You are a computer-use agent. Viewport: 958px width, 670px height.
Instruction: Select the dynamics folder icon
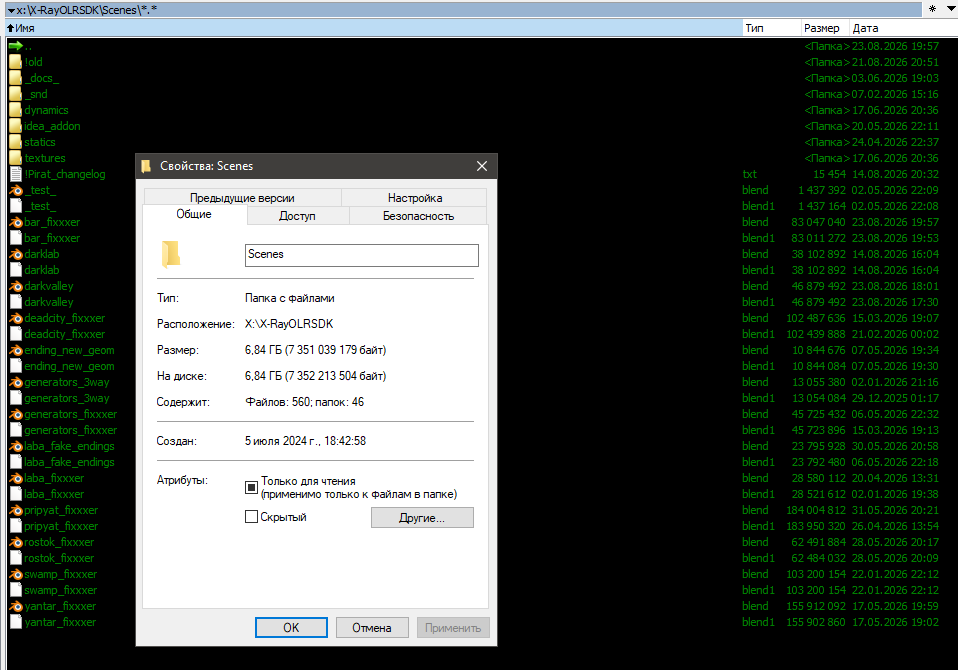click(x=15, y=110)
